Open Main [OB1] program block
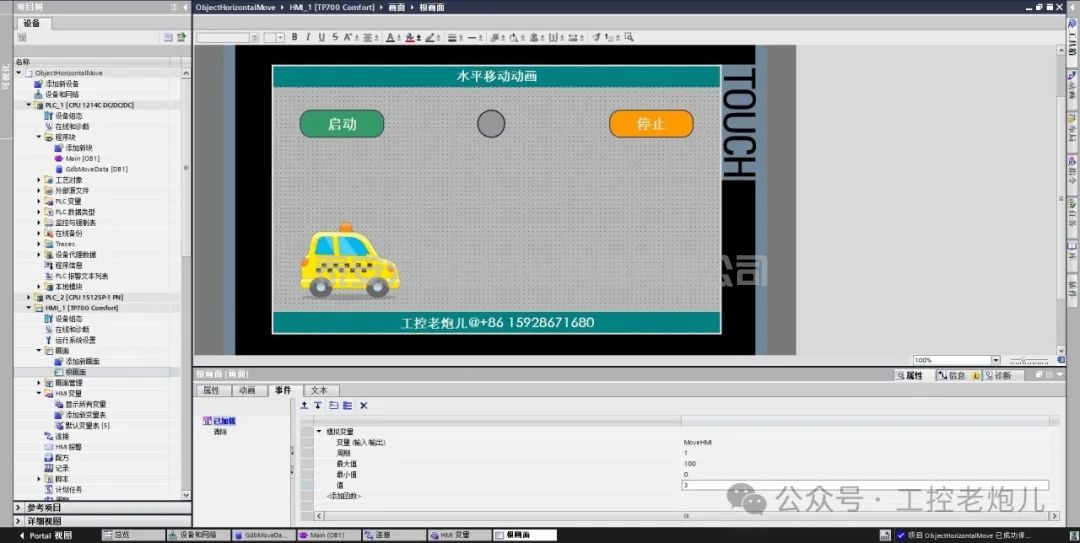Image resolution: width=1080 pixels, height=543 pixels. point(82,158)
